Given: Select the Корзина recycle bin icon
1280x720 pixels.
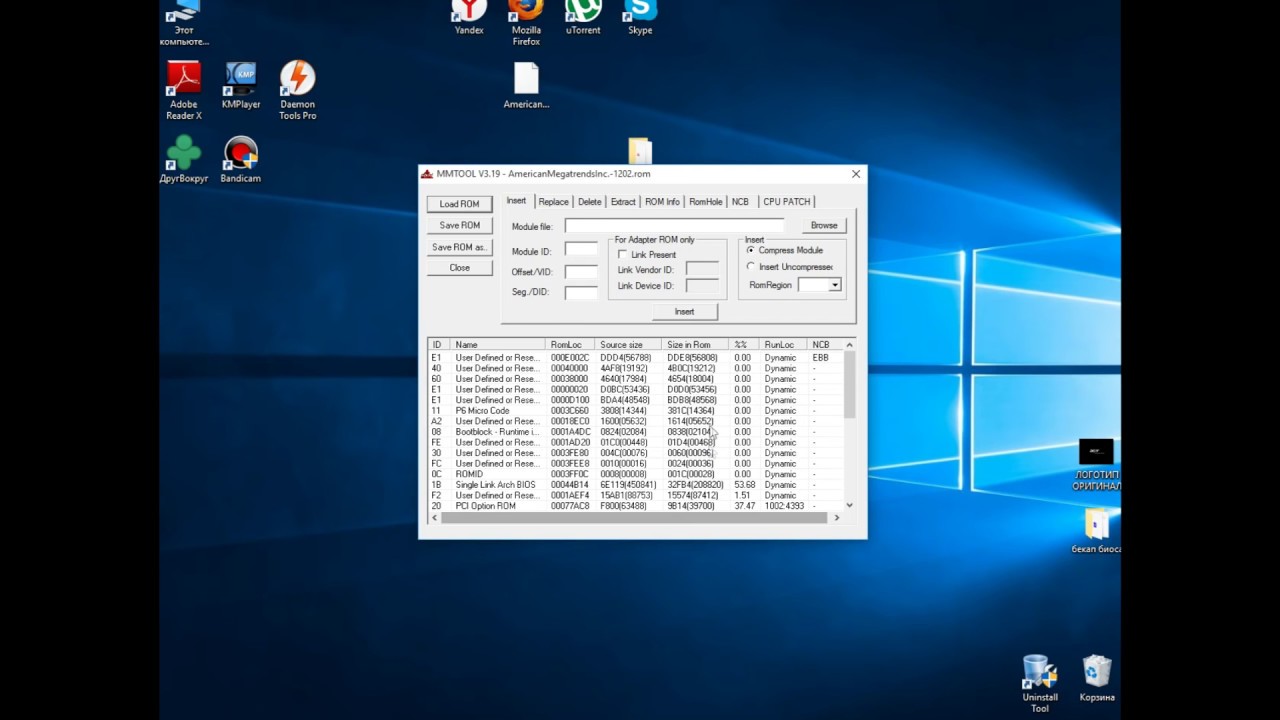Looking at the screenshot, I should (1097, 678).
